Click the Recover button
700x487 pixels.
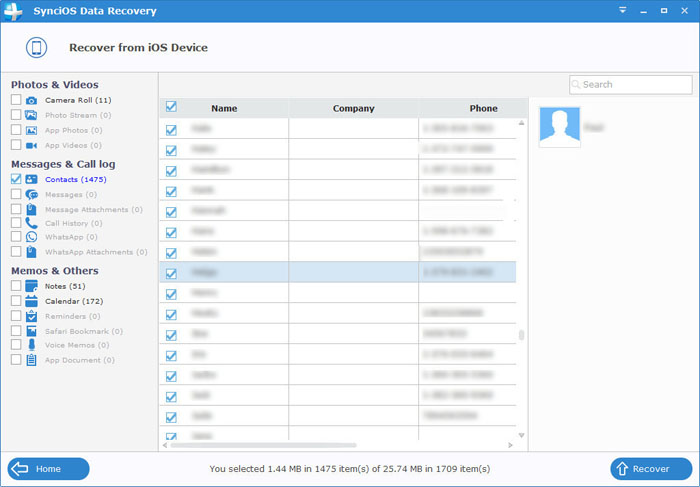click(651, 469)
